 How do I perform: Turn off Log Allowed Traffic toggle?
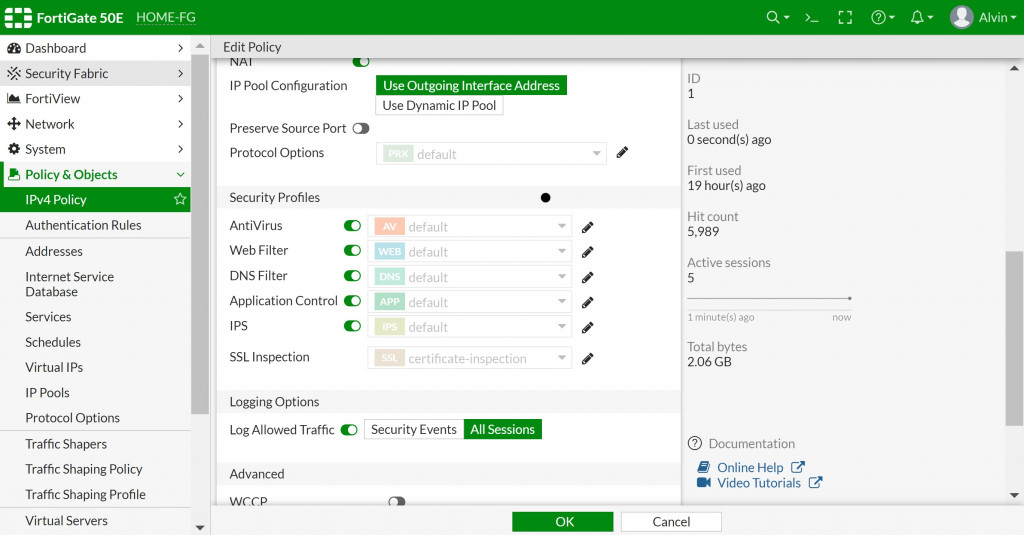(349, 430)
